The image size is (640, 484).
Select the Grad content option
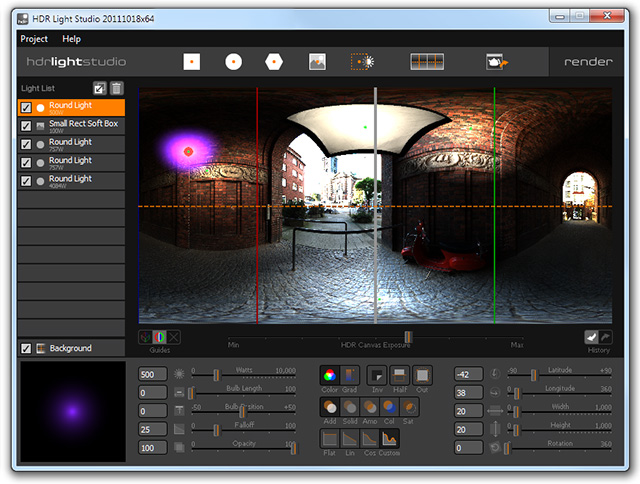[x=350, y=375]
